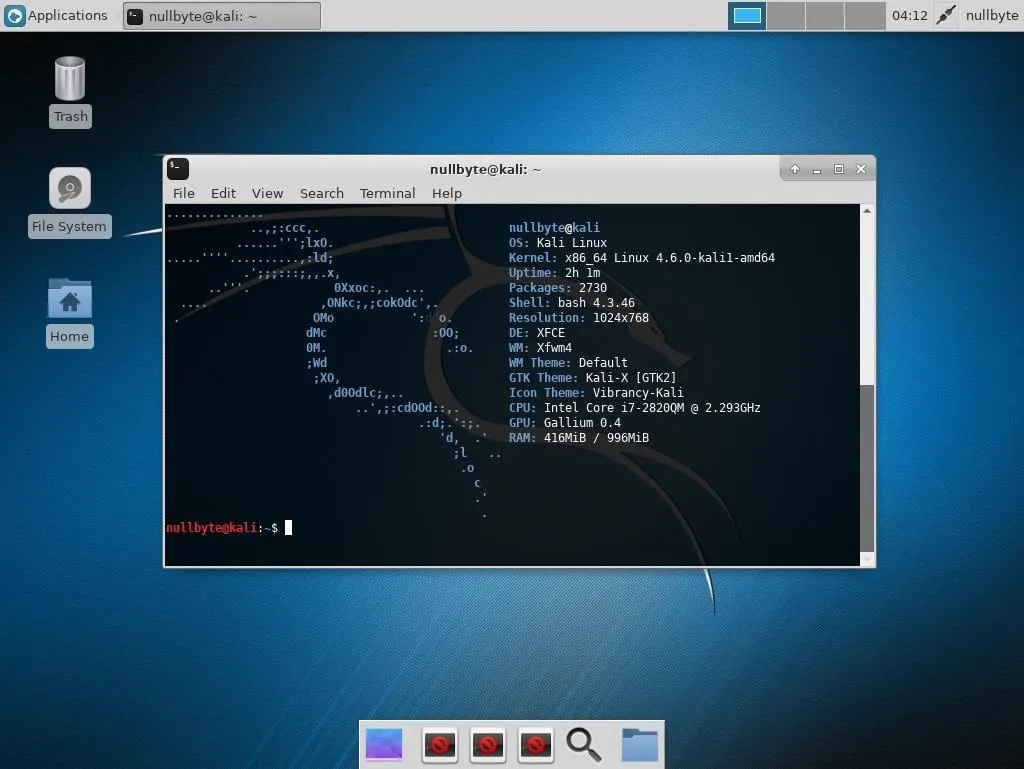Screen dimensions: 1024x769
Task: Click the File System label on desktop
Action: point(69,227)
